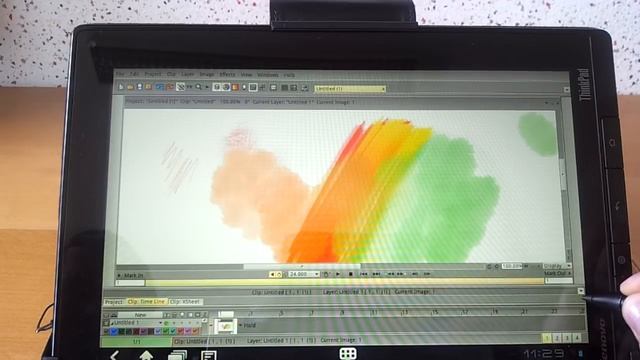Open the Image menu
This screenshot has width=640, height=360.
(x=207, y=74)
